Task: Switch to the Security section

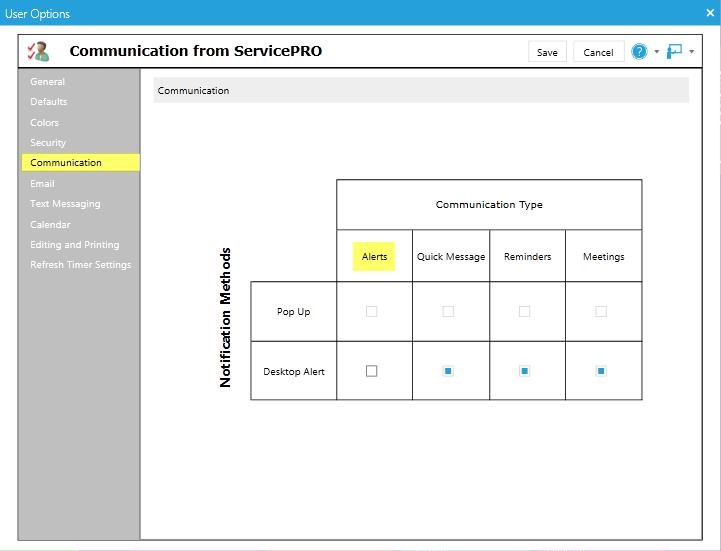Action: tap(48, 143)
